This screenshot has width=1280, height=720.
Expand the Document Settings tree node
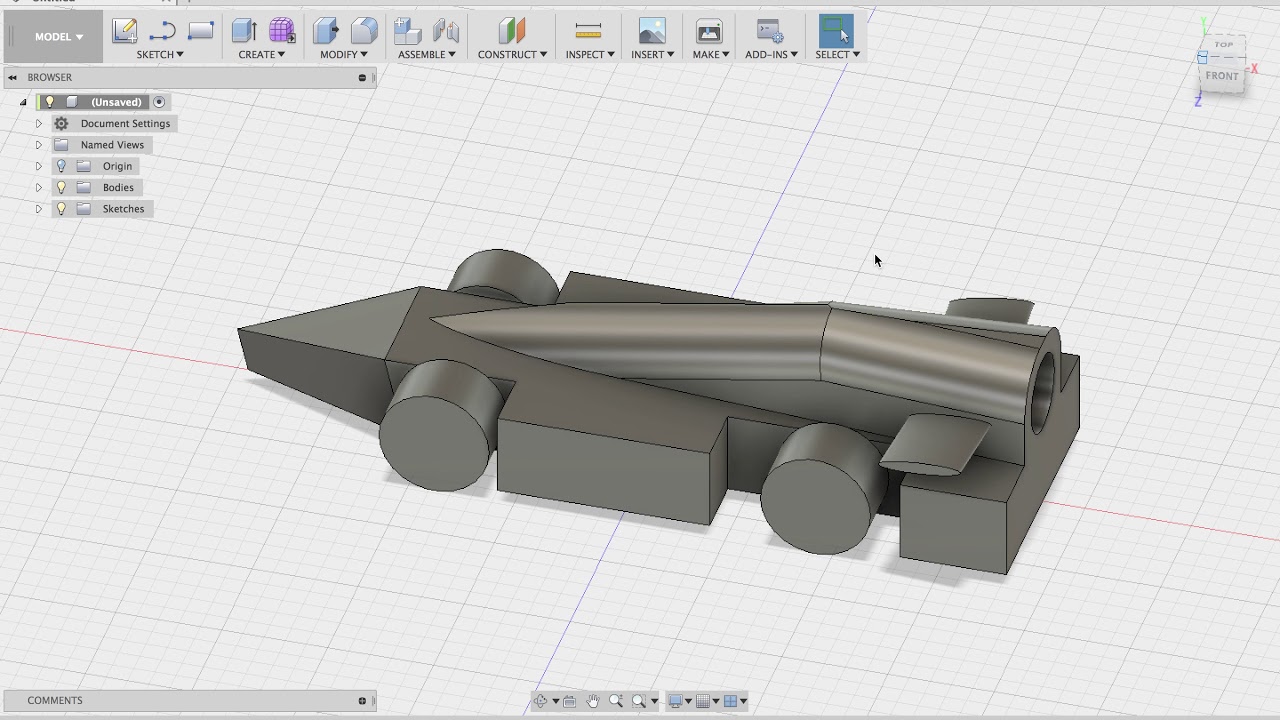coord(39,123)
